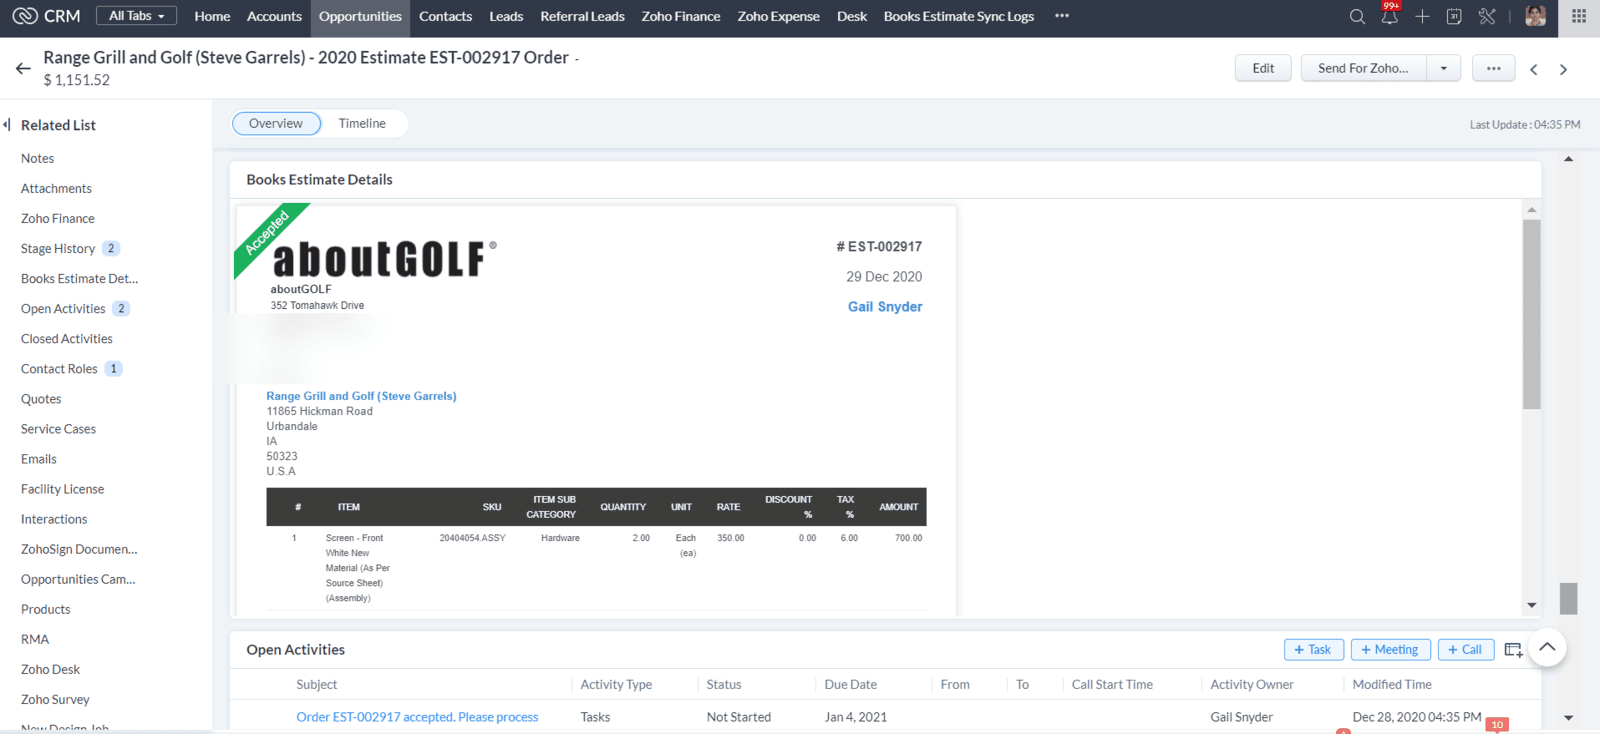Add a new Meeting activity
The height and width of the screenshot is (734, 1600).
pyautogui.click(x=1390, y=650)
